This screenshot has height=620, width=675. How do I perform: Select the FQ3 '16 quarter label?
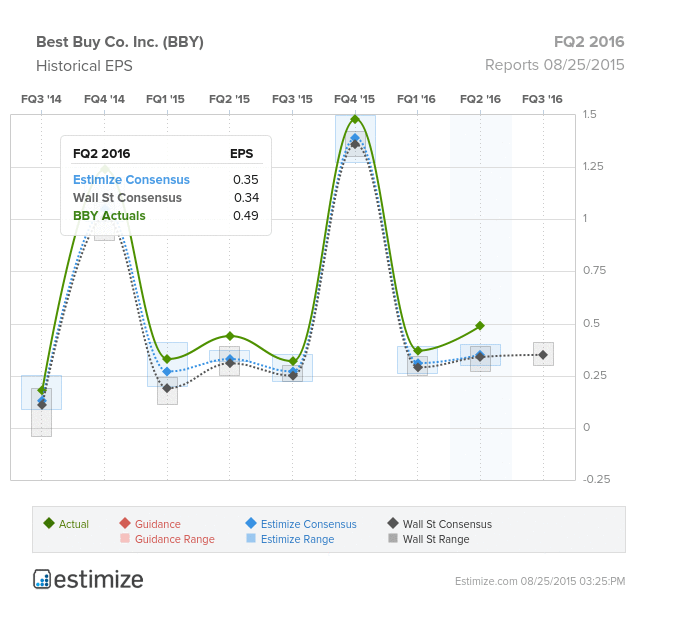tap(542, 99)
